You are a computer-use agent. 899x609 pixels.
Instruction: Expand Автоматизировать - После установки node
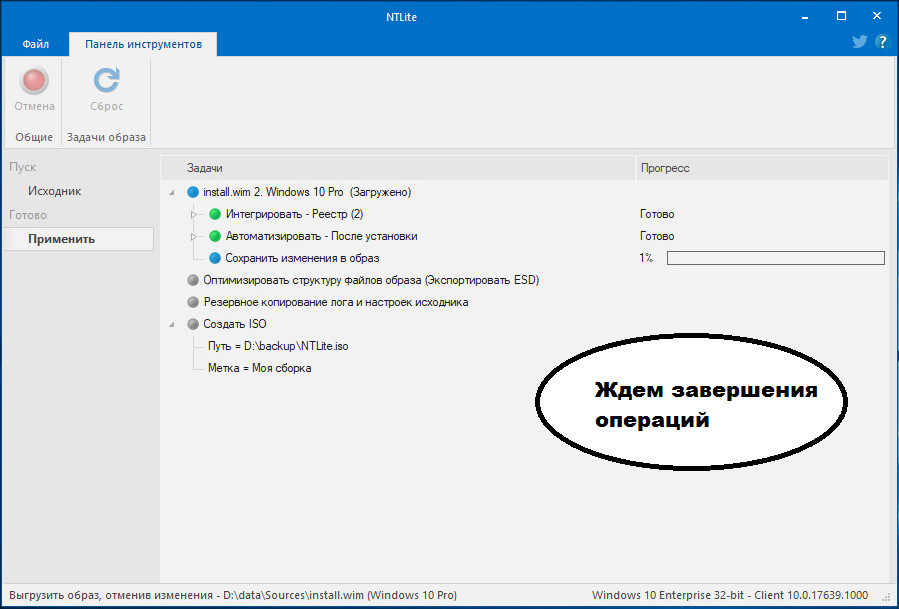click(x=194, y=236)
